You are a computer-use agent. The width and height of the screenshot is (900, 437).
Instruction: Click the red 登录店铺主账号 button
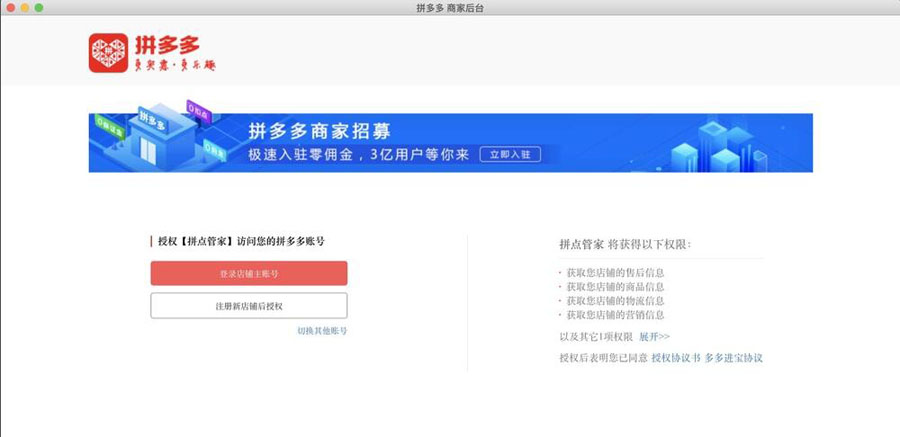[x=249, y=273]
